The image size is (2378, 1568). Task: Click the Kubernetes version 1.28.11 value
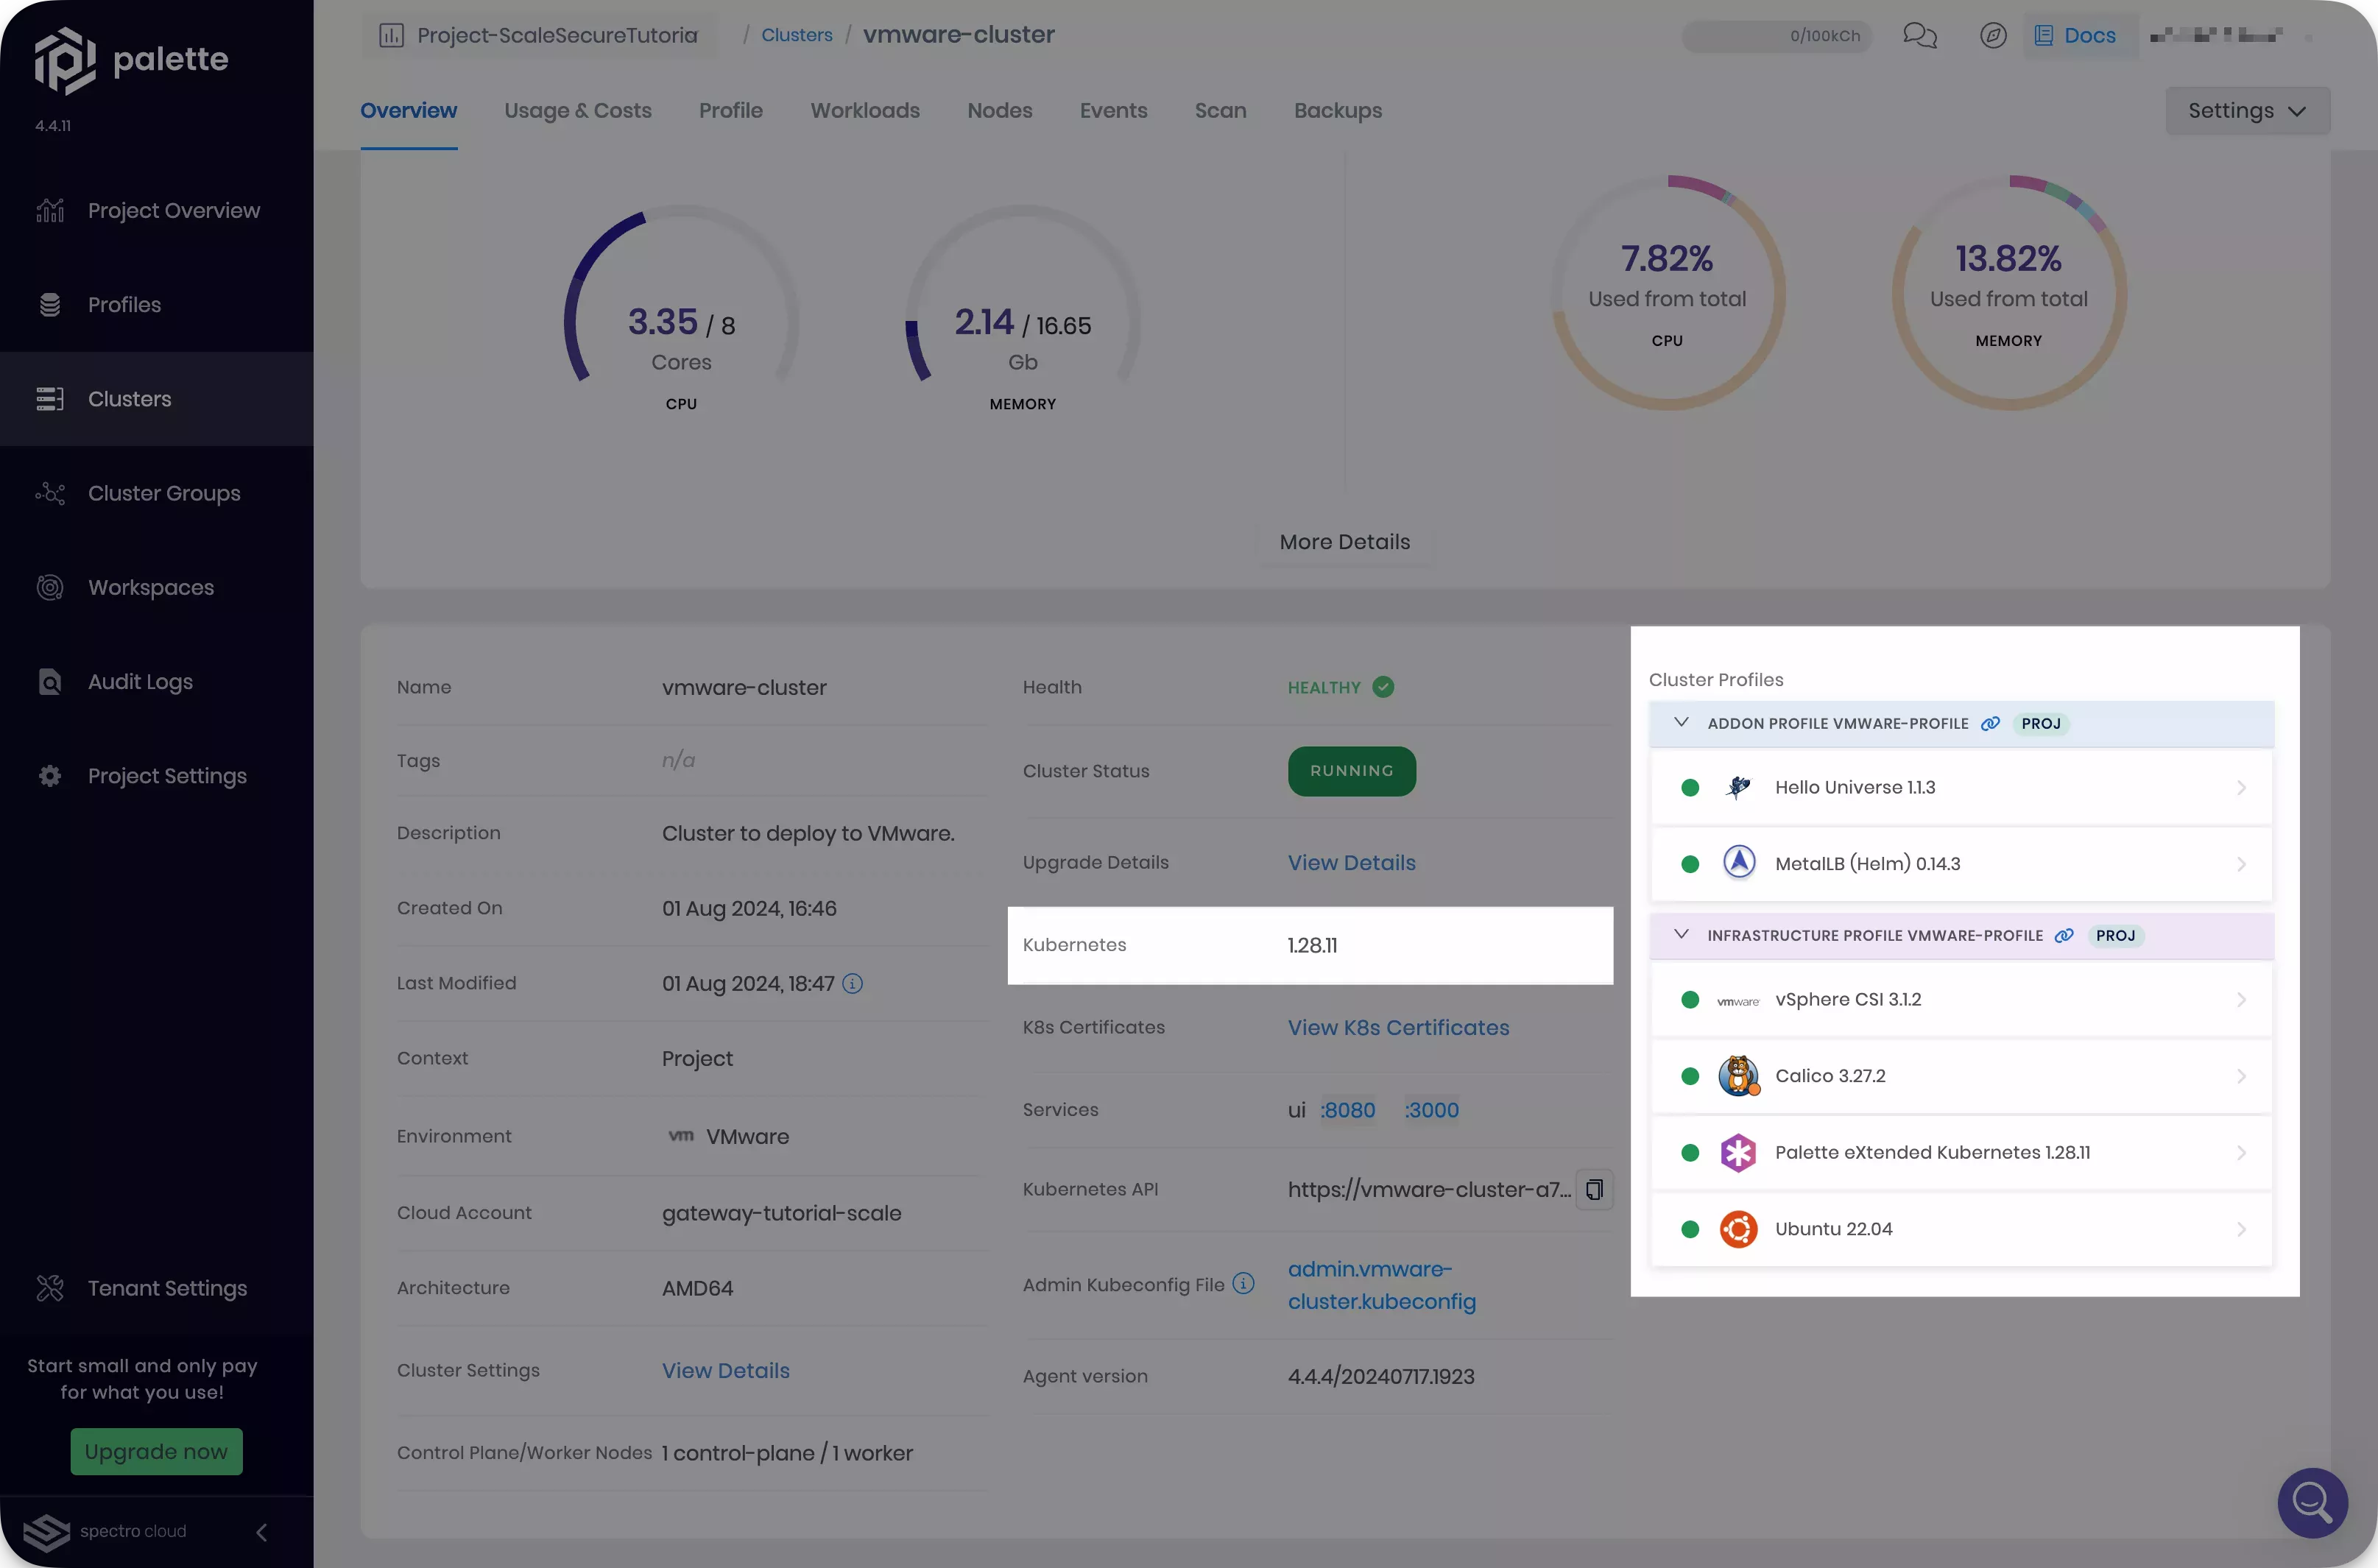pyautogui.click(x=1312, y=945)
